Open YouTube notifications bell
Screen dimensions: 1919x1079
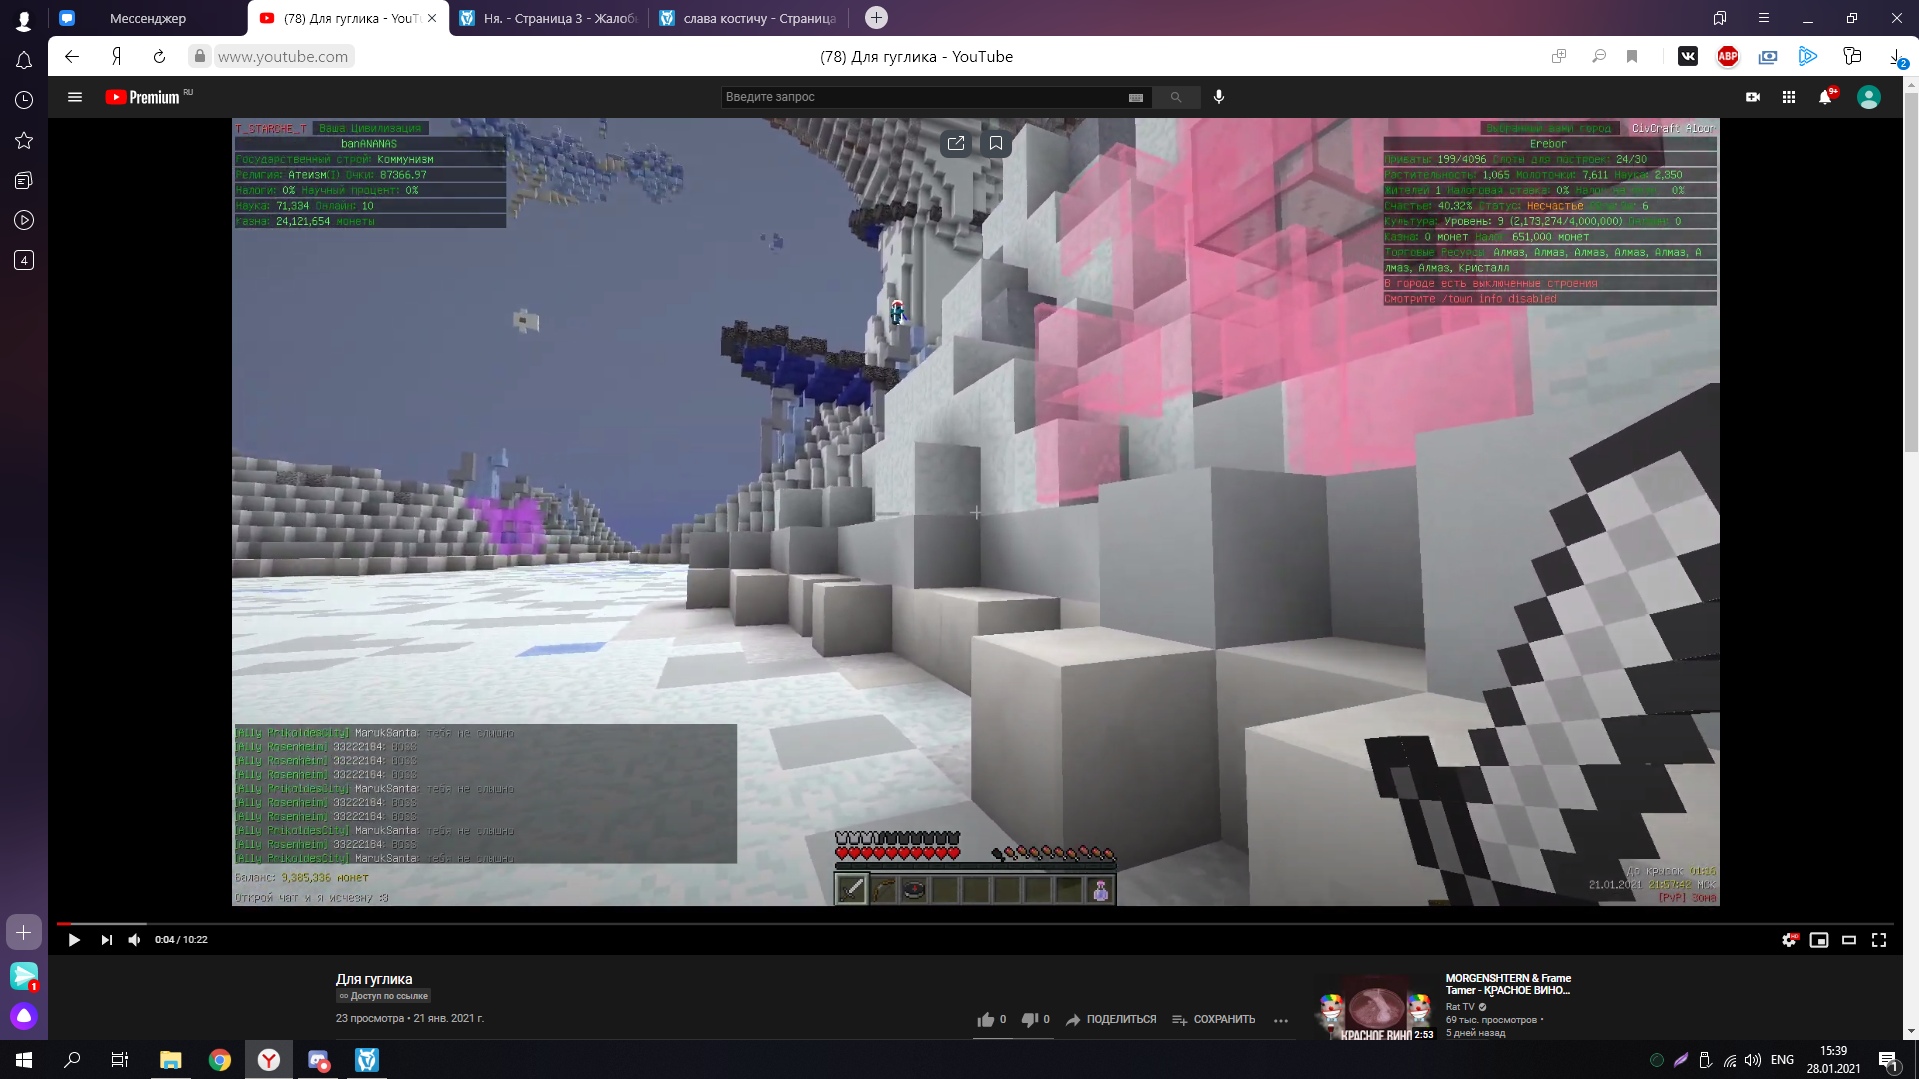(x=1825, y=97)
